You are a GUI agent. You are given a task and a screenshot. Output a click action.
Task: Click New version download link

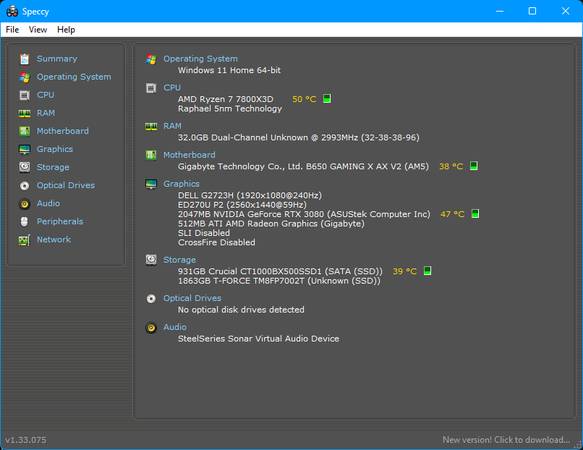[x=506, y=440]
